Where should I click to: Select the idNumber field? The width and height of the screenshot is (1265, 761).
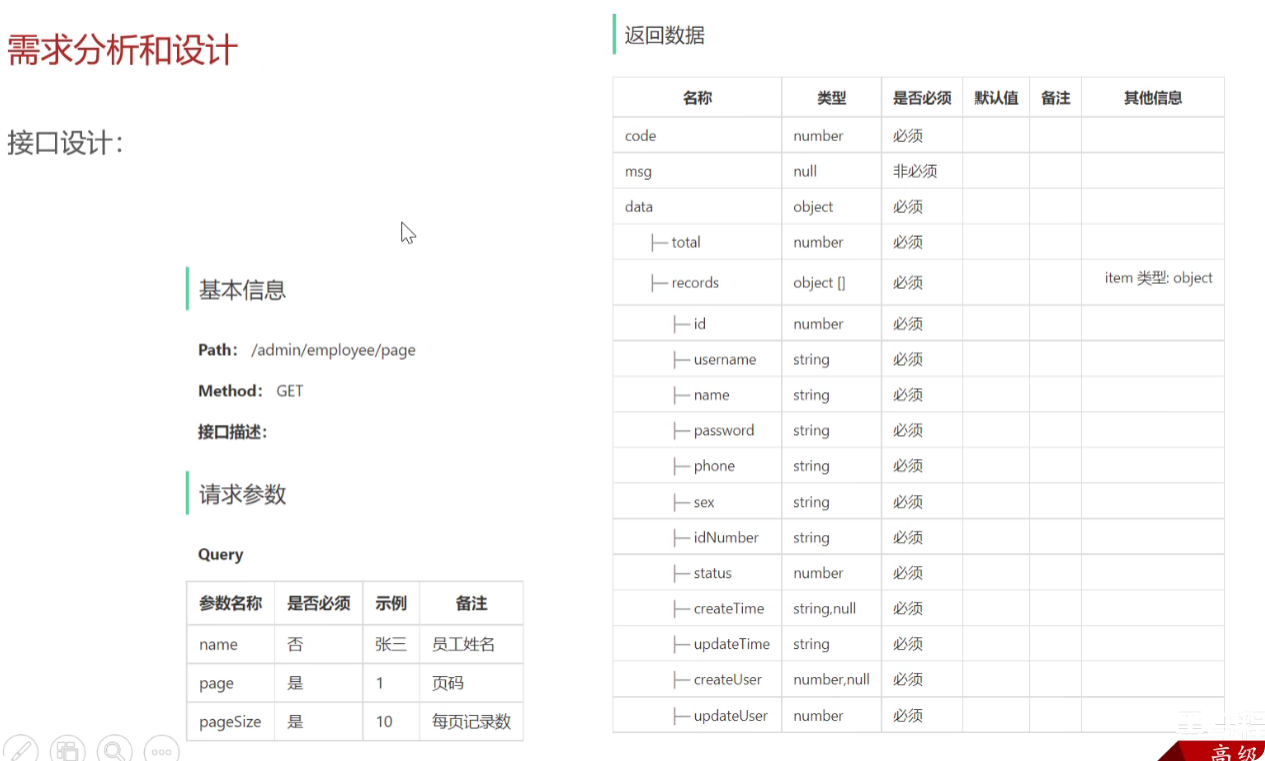(x=726, y=538)
